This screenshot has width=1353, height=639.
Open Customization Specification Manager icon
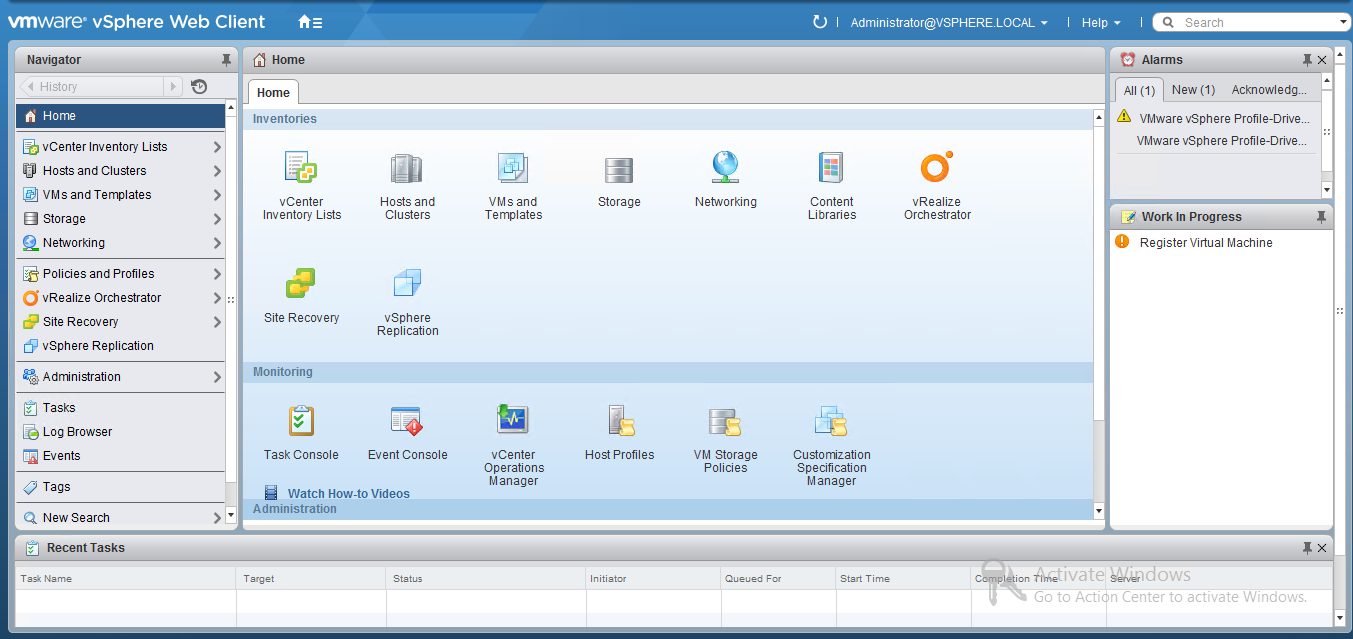click(831, 421)
